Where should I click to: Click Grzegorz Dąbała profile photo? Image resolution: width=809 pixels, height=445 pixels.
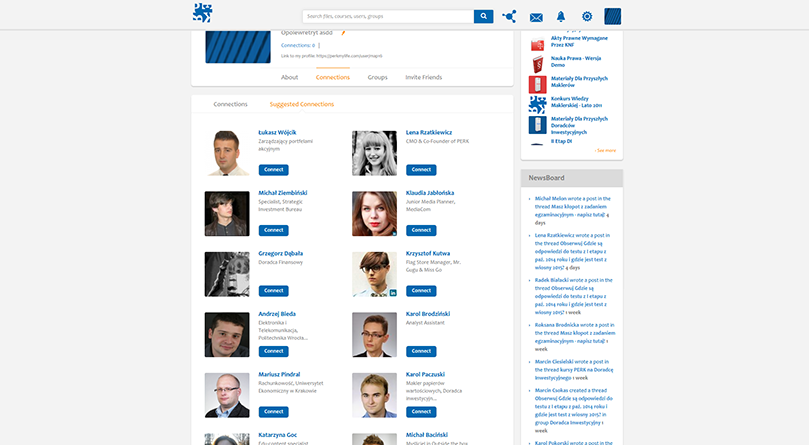pyautogui.click(x=227, y=274)
